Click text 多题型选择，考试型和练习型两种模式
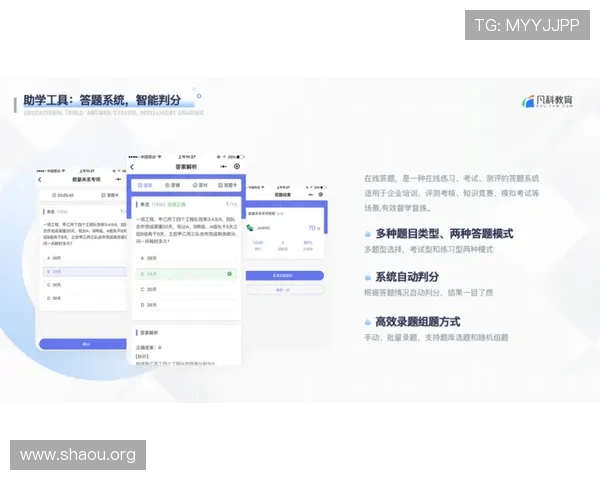 pos(429,250)
